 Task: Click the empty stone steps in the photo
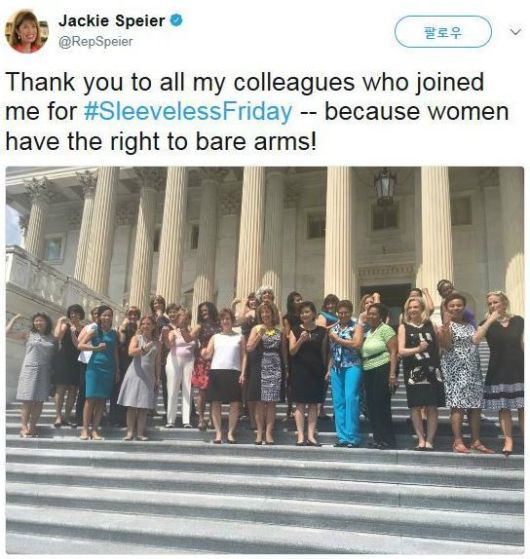pyautogui.click(x=265, y=503)
